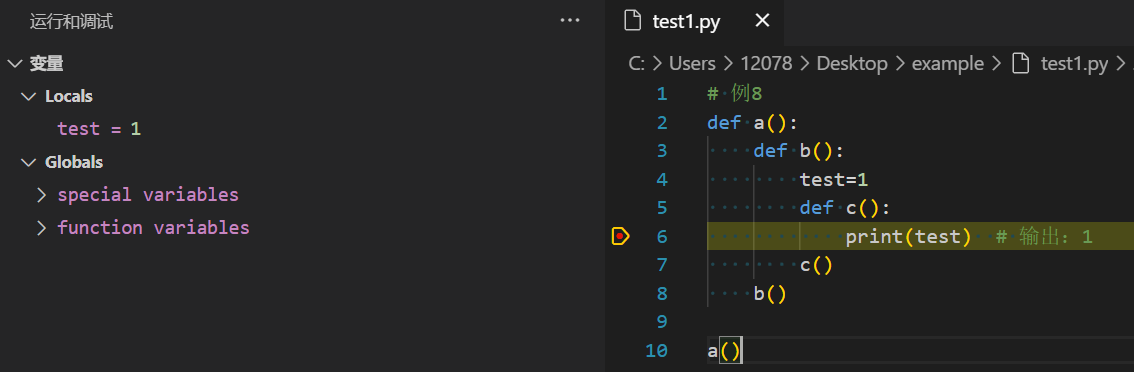Click the file icon on test1.py tab
1134x372 pixels.
click(x=633, y=21)
